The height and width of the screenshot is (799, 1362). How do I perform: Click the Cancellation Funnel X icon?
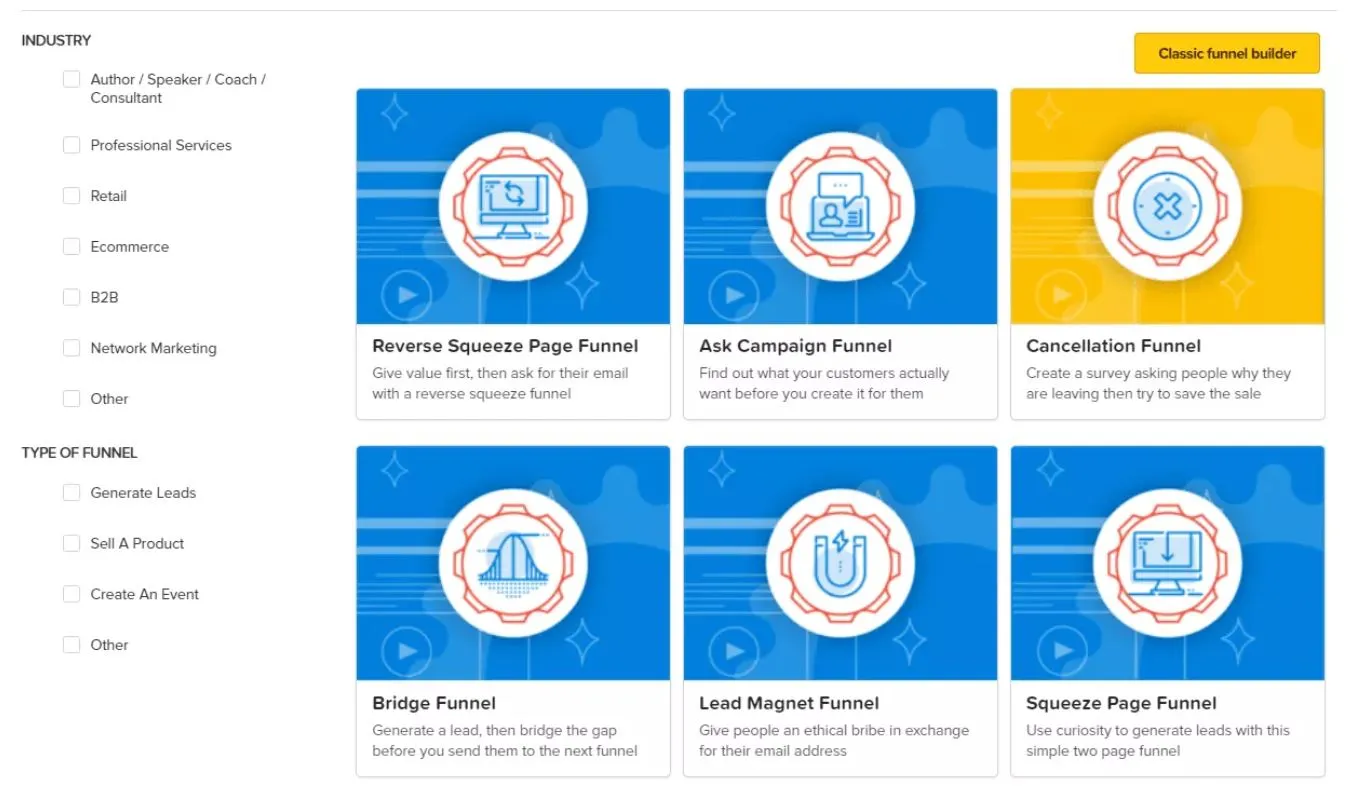point(1167,207)
